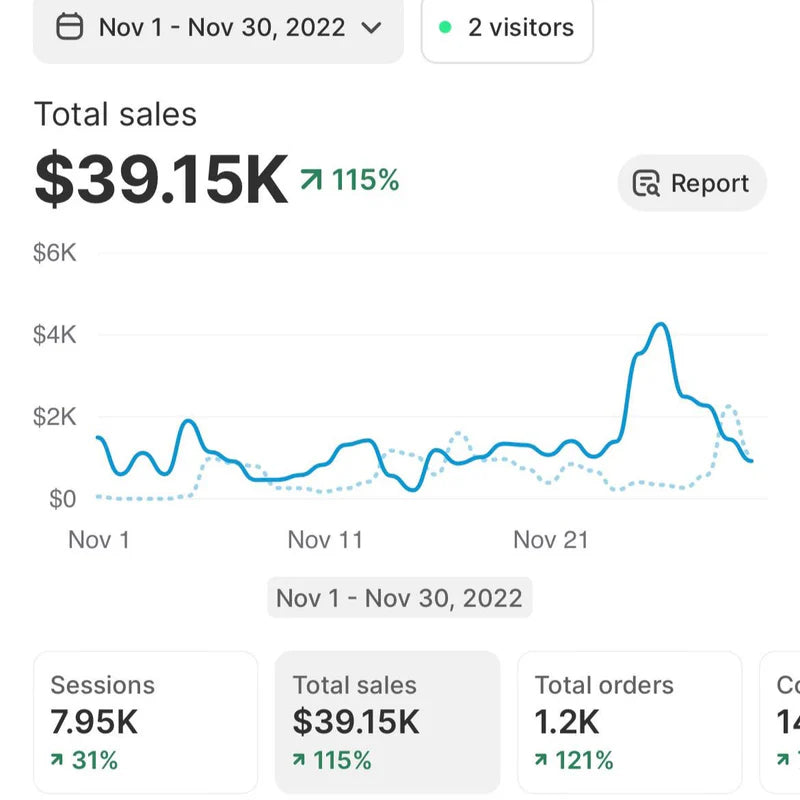This screenshot has width=800, height=800.
Task: Click the Report magnifier icon
Action: point(647,184)
